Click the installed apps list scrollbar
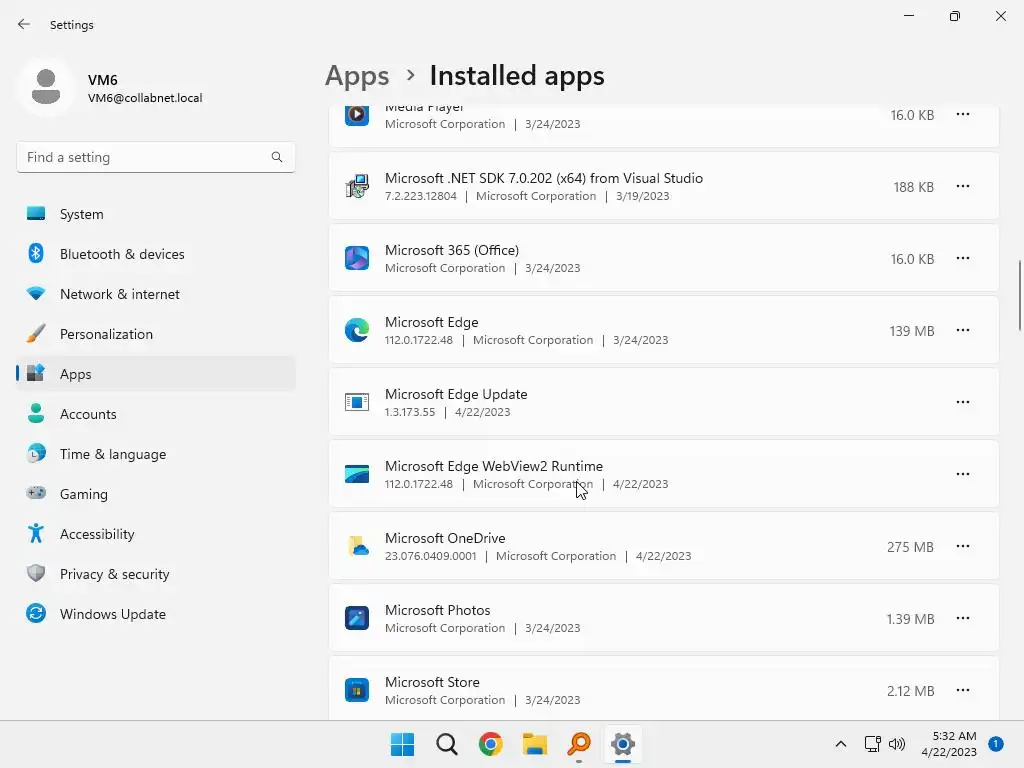Image resolution: width=1024 pixels, height=768 pixels. (x=1019, y=295)
